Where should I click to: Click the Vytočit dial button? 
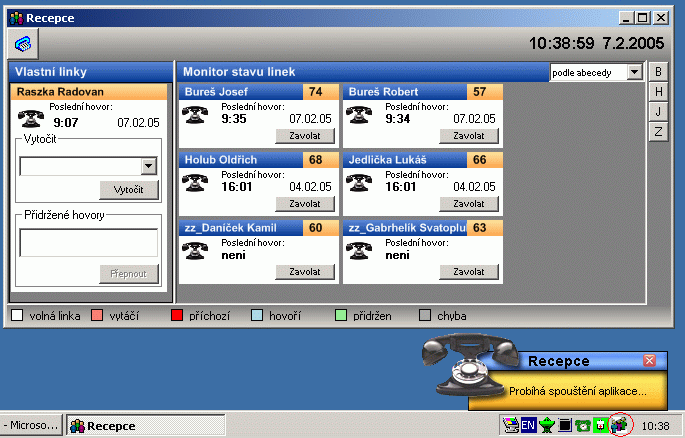click(129, 190)
